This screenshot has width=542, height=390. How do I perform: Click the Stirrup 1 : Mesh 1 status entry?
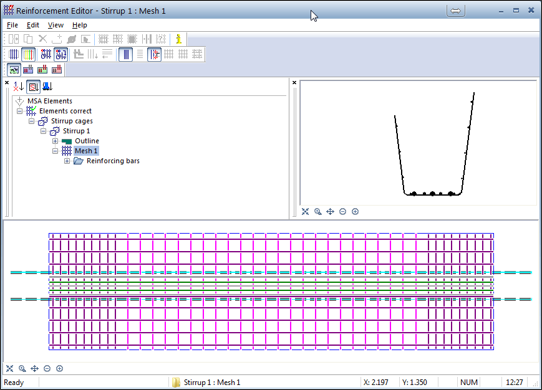(212, 382)
